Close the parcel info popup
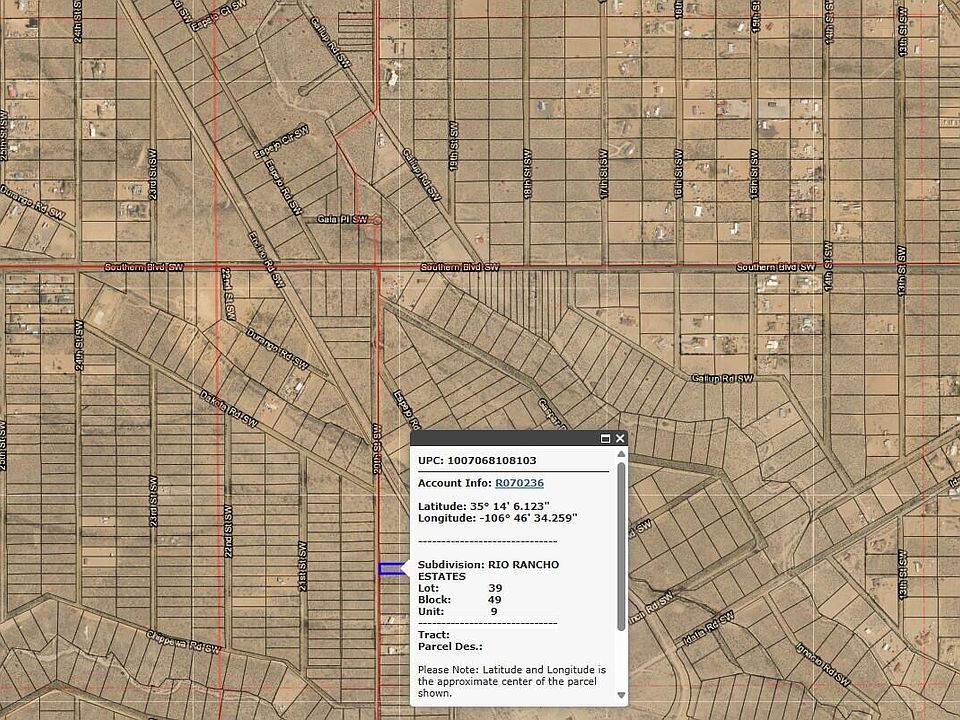The width and height of the screenshot is (960, 720). [x=620, y=438]
